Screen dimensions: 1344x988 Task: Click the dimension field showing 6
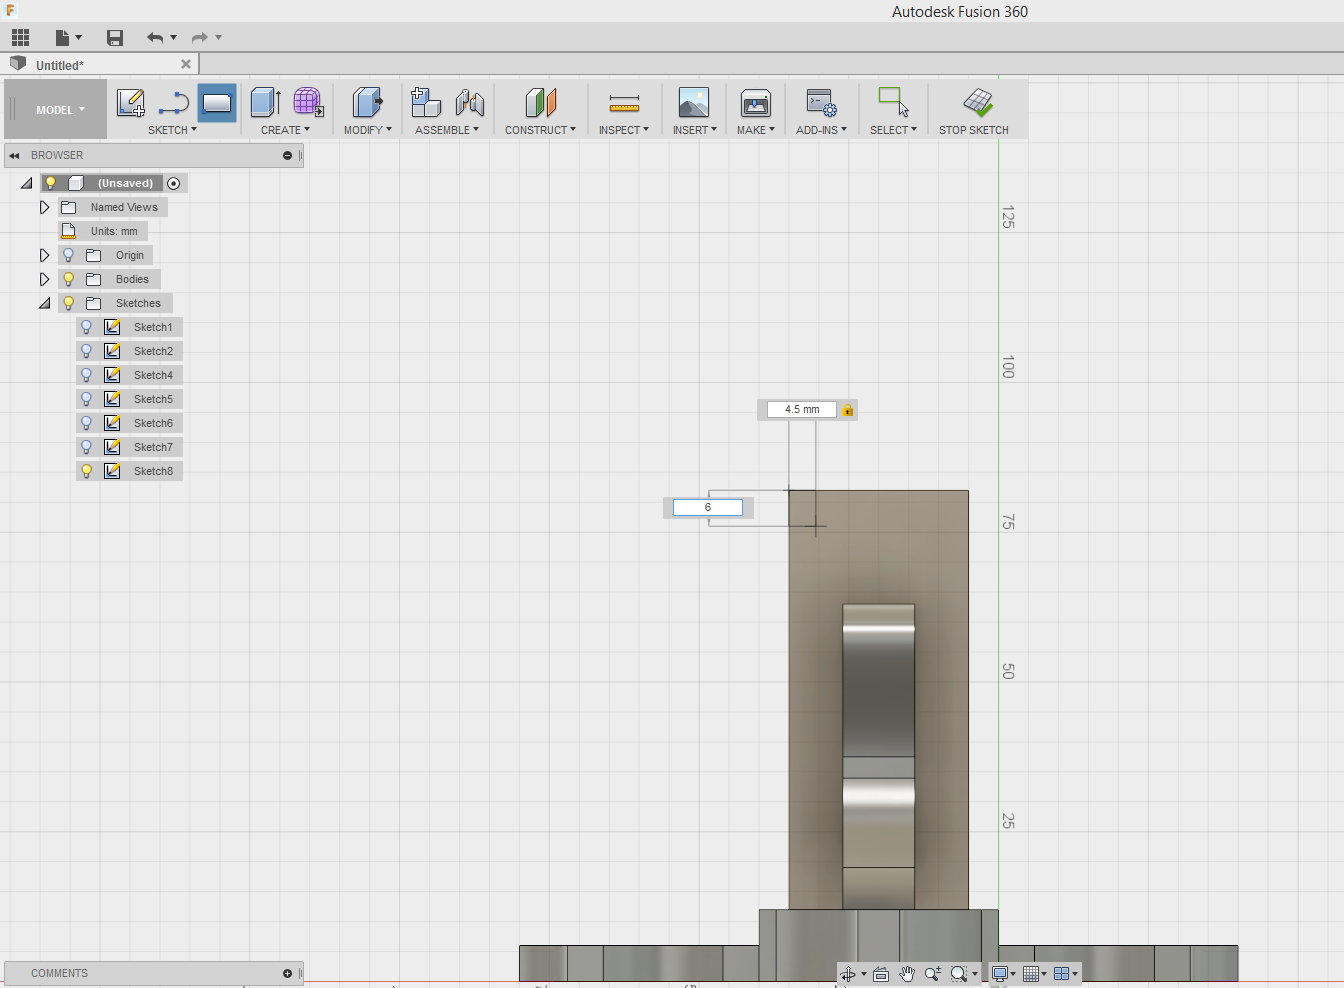coord(708,507)
